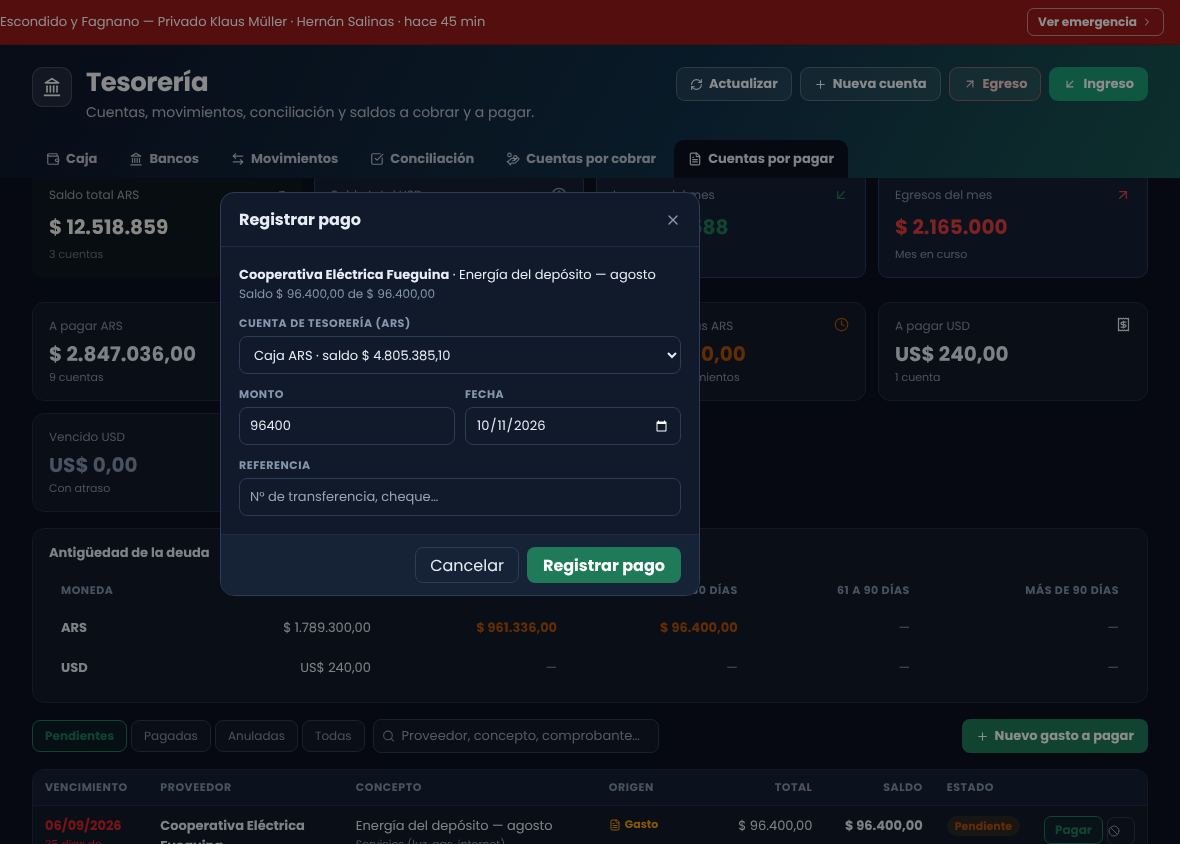
Task: Click the US$ 240,00 USD aging amount
Action: (x=335, y=667)
